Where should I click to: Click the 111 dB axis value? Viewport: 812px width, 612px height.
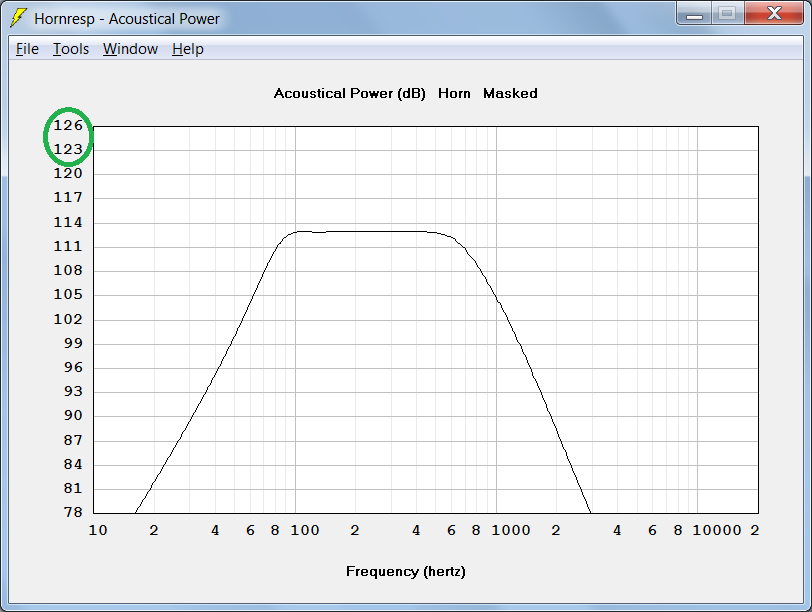(68, 246)
